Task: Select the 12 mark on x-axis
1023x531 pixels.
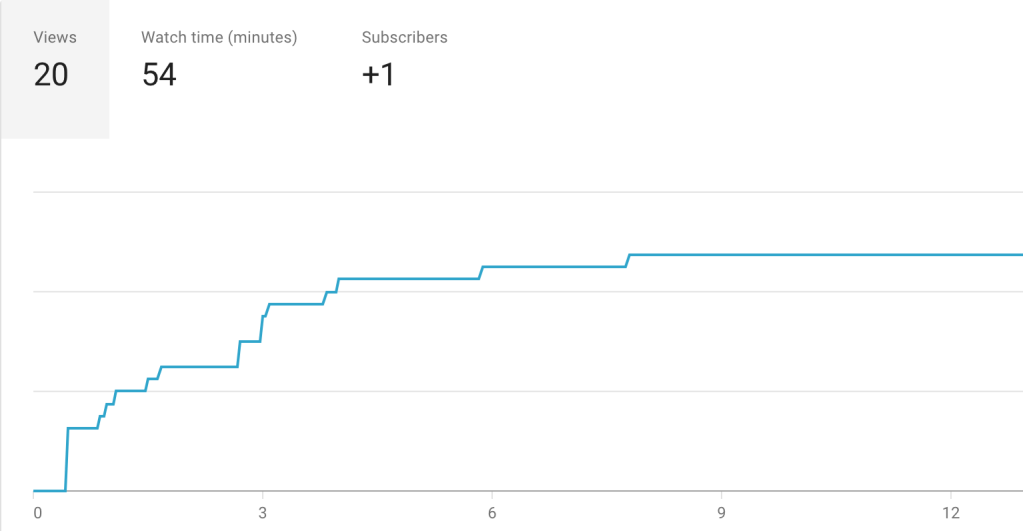Action: [950, 513]
